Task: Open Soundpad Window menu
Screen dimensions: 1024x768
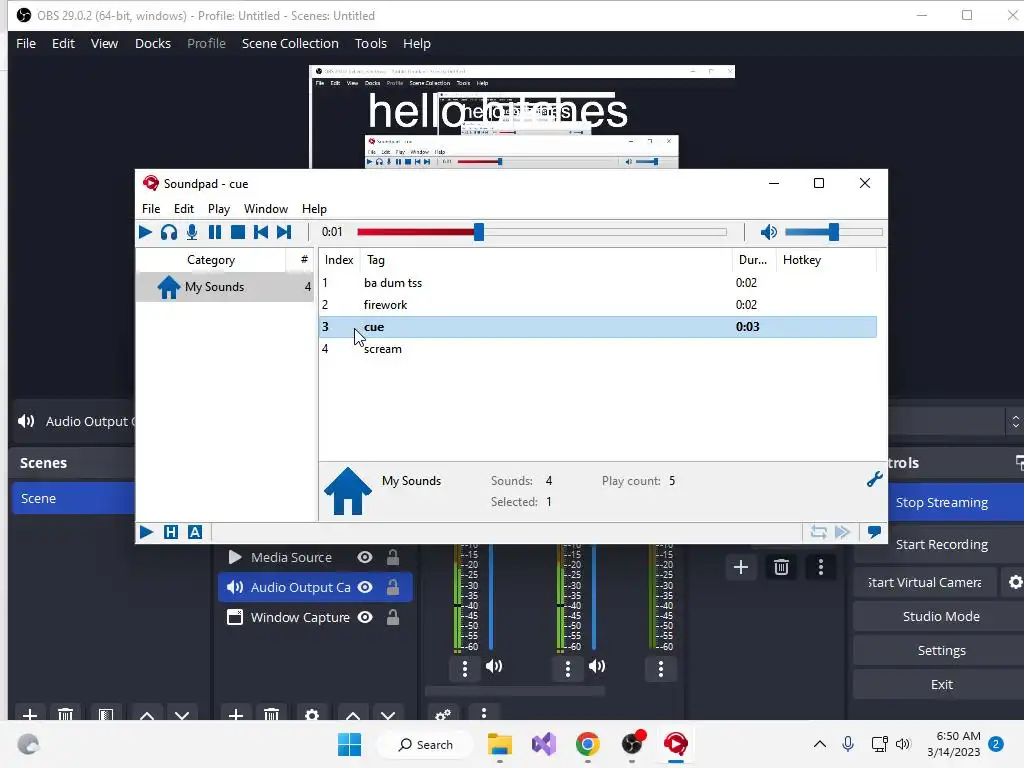Action: click(x=266, y=209)
